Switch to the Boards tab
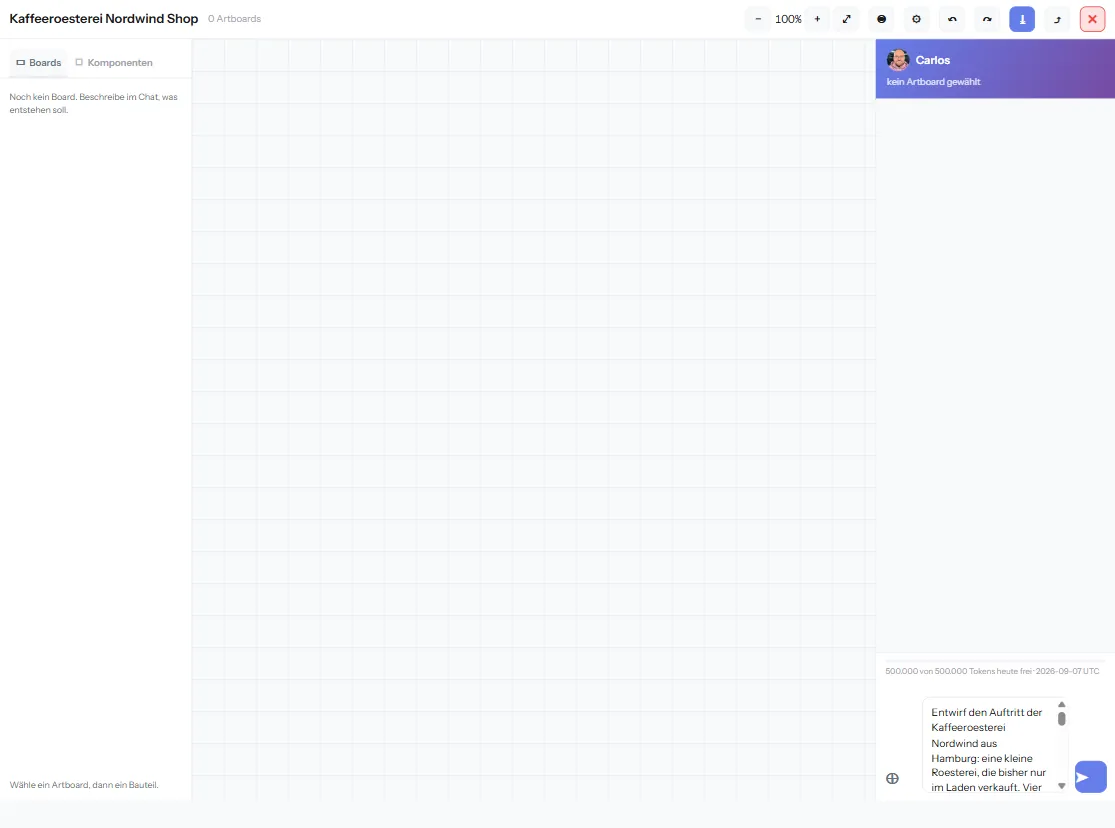1115x828 pixels. click(39, 63)
